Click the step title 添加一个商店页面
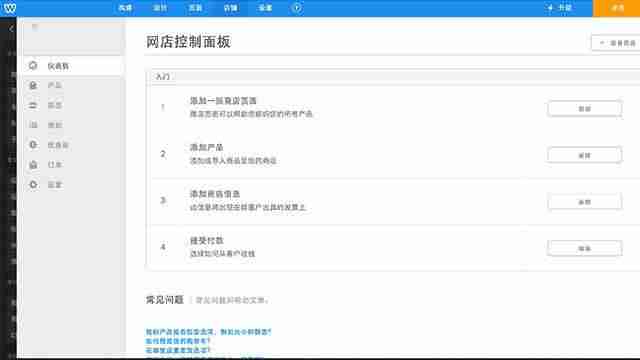 pyautogui.click(x=223, y=101)
